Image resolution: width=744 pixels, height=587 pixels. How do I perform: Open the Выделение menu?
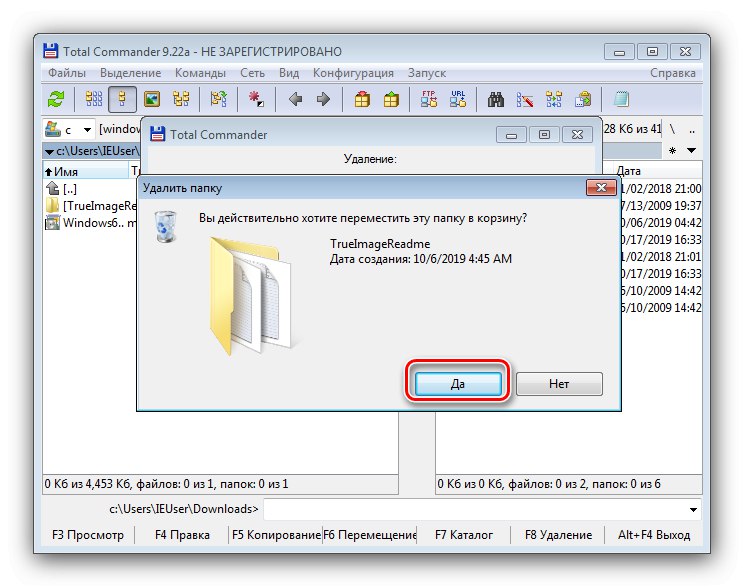(x=130, y=73)
